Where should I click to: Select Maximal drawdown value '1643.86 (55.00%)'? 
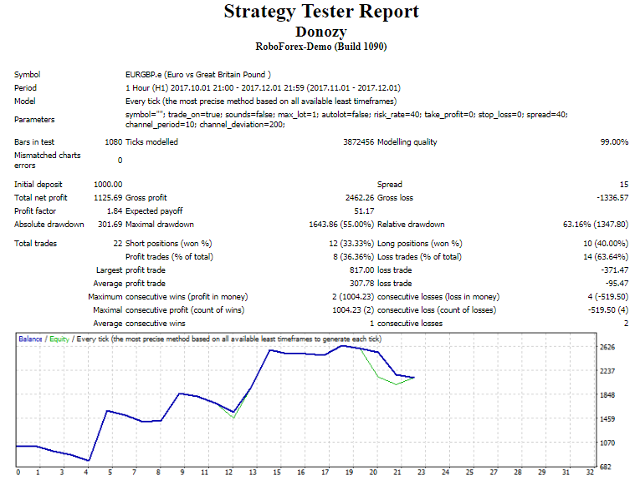click(x=341, y=224)
